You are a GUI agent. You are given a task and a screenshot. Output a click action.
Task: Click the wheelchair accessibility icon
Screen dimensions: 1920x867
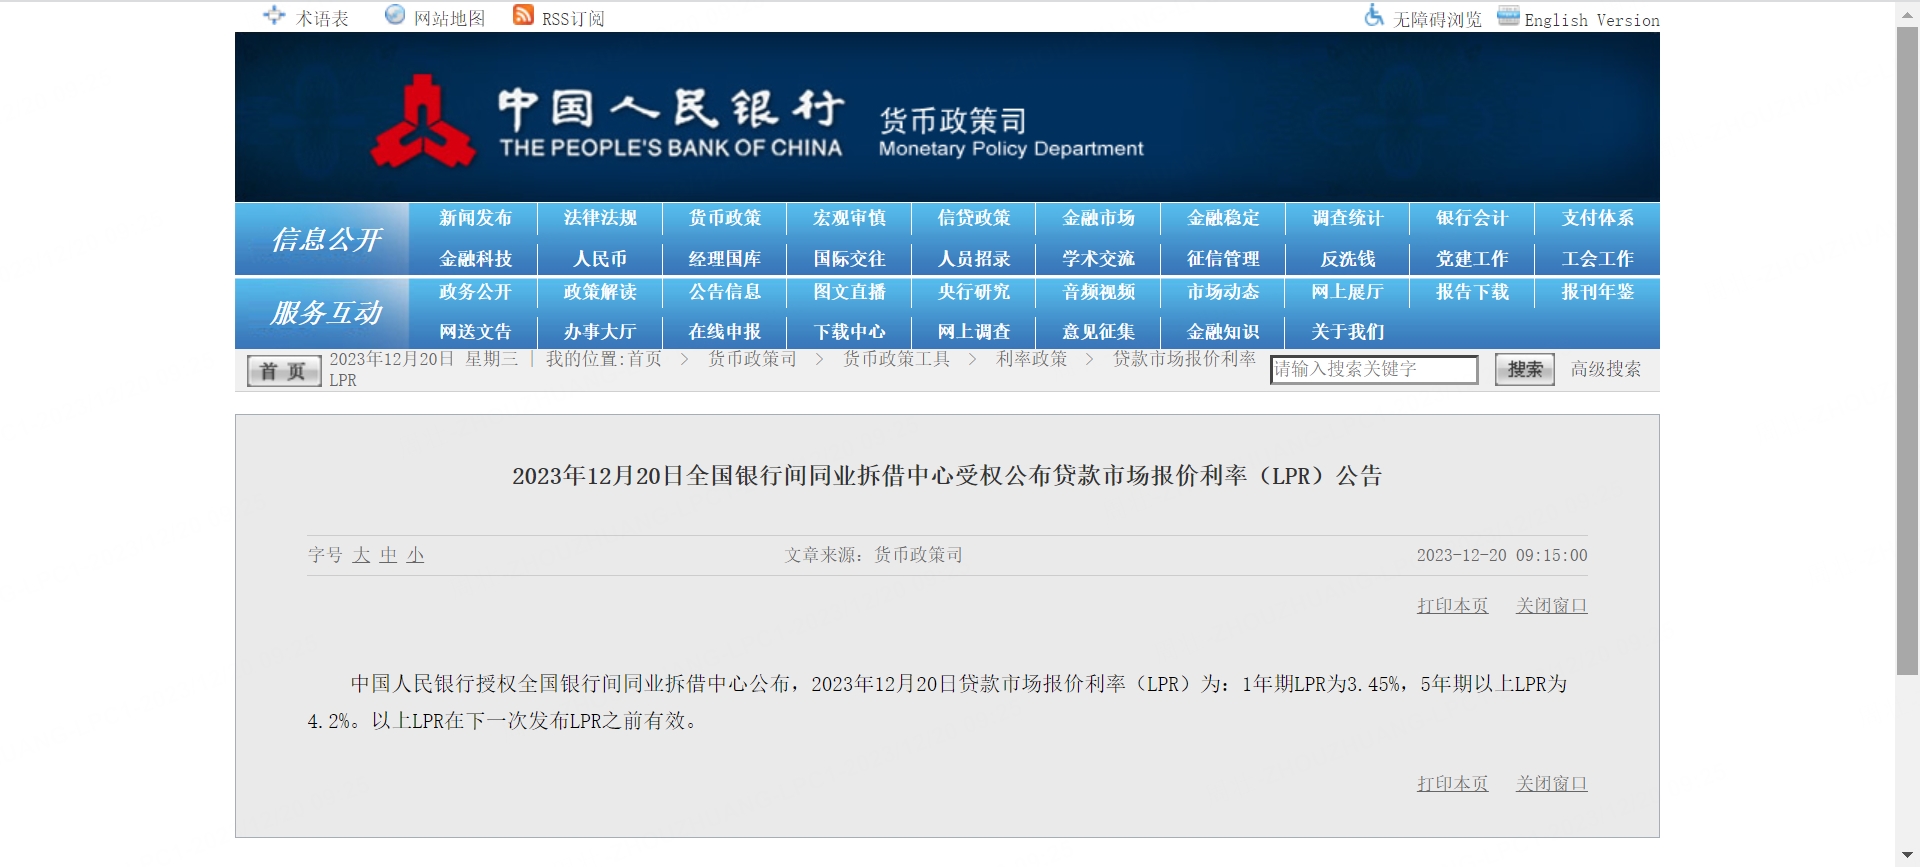point(1374,15)
